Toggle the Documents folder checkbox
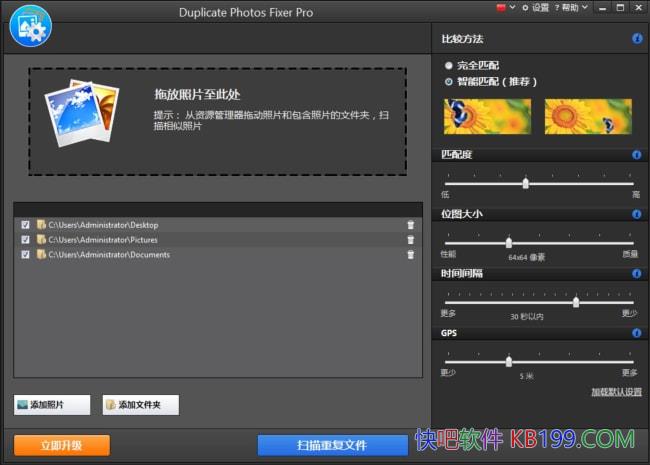 (x=25, y=255)
